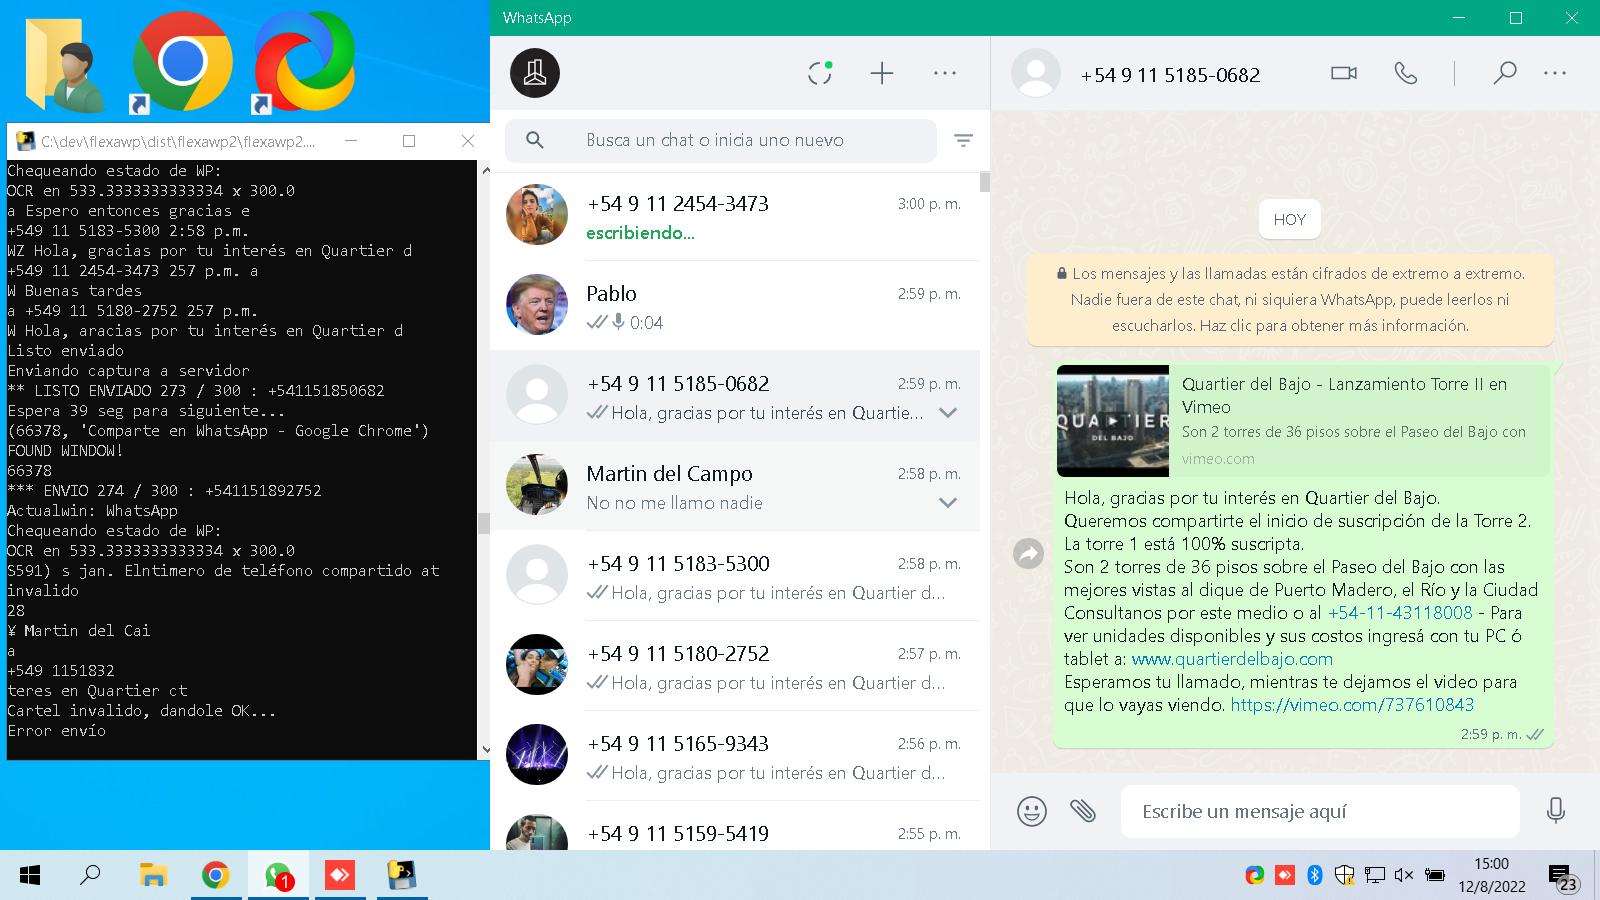Start a new chat with plus icon
Image resolution: width=1600 pixels, height=900 pixels.
882,73
